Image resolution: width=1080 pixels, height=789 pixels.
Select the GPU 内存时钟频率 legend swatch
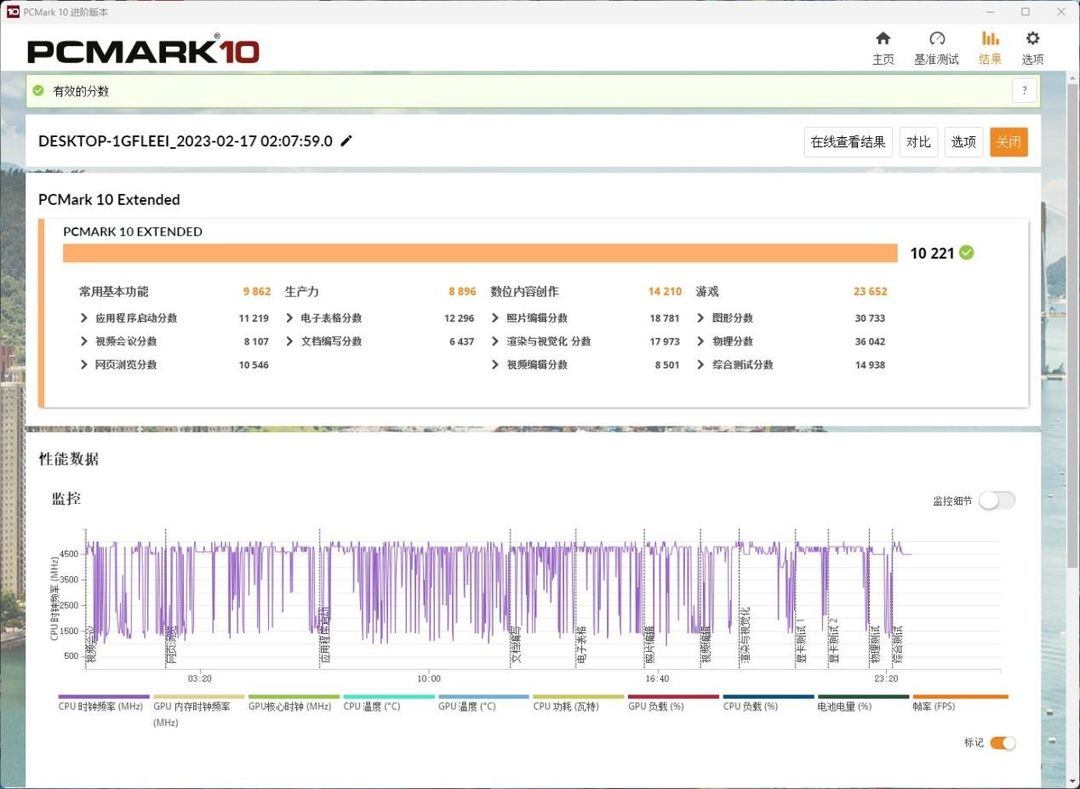(x=198, y=697)
